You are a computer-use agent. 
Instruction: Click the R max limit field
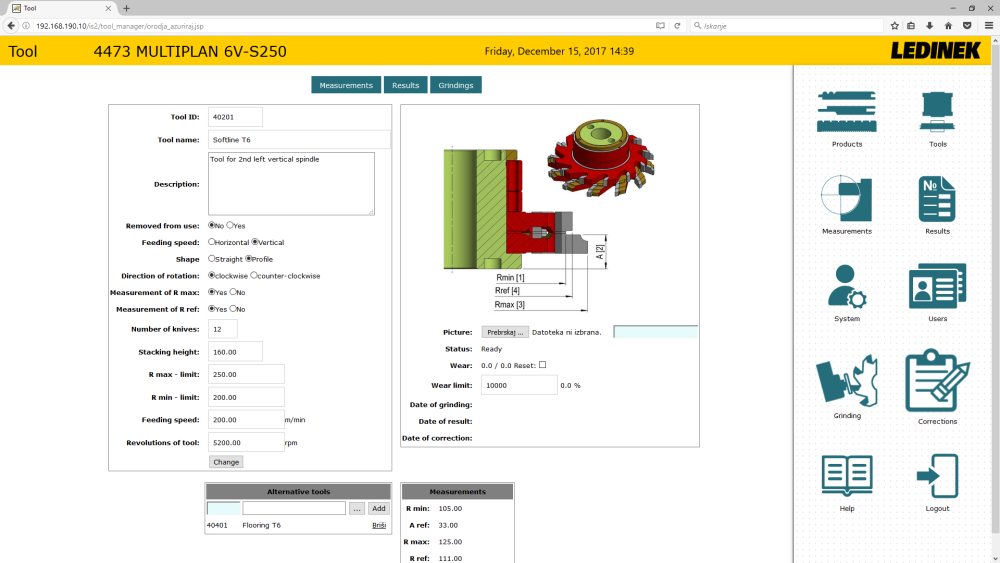[246, 374]
